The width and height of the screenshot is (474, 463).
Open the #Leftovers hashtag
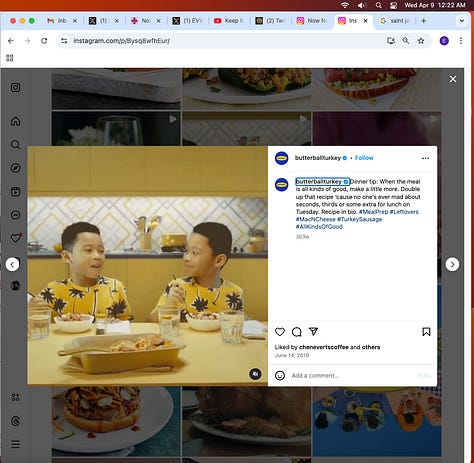[x=404, y=212]
